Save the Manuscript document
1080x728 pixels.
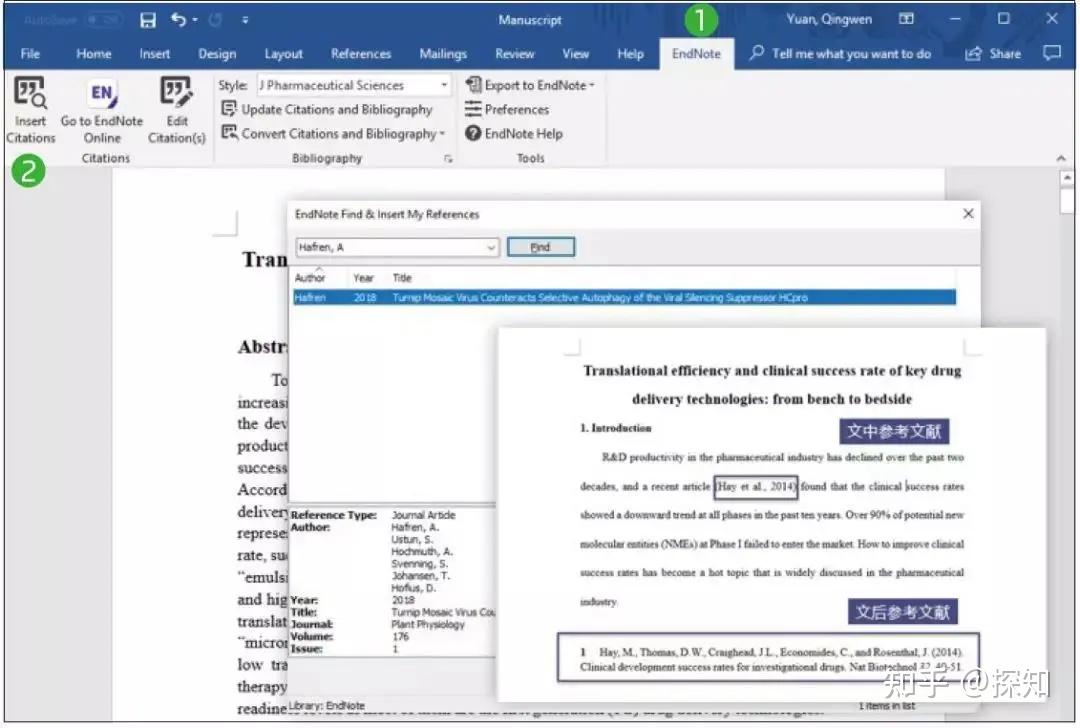pyautogui.click(x=148, y=19)
